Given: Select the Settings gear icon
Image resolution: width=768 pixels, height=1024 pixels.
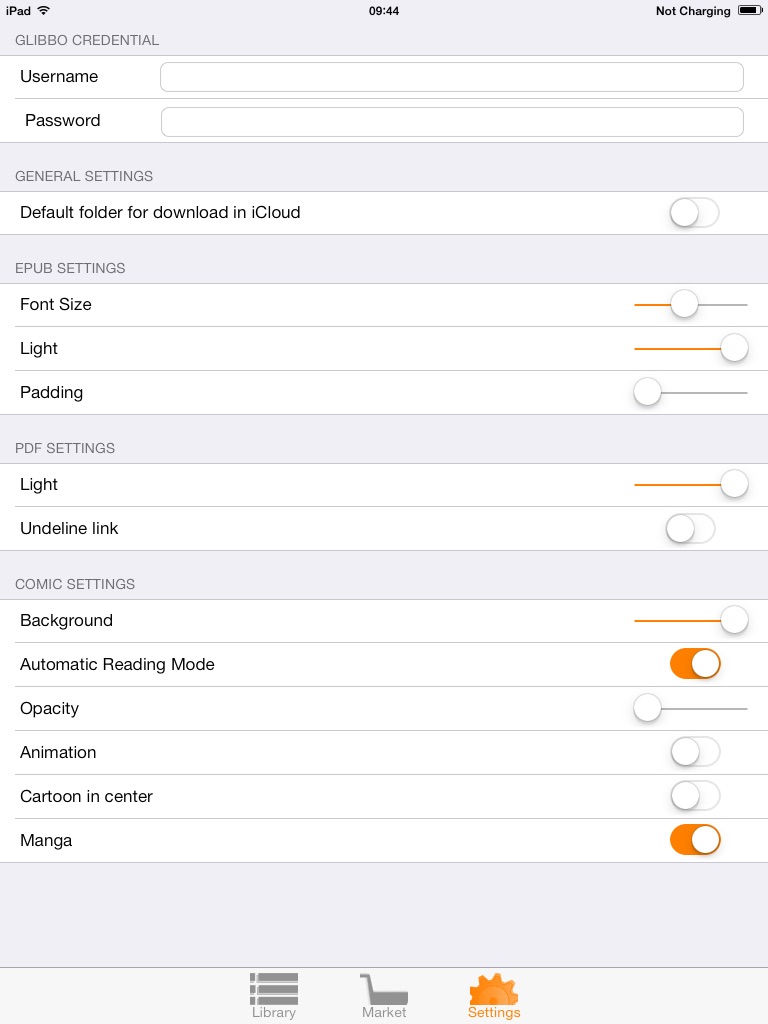Looking at the screenshot, I should (x=494, y=989).
